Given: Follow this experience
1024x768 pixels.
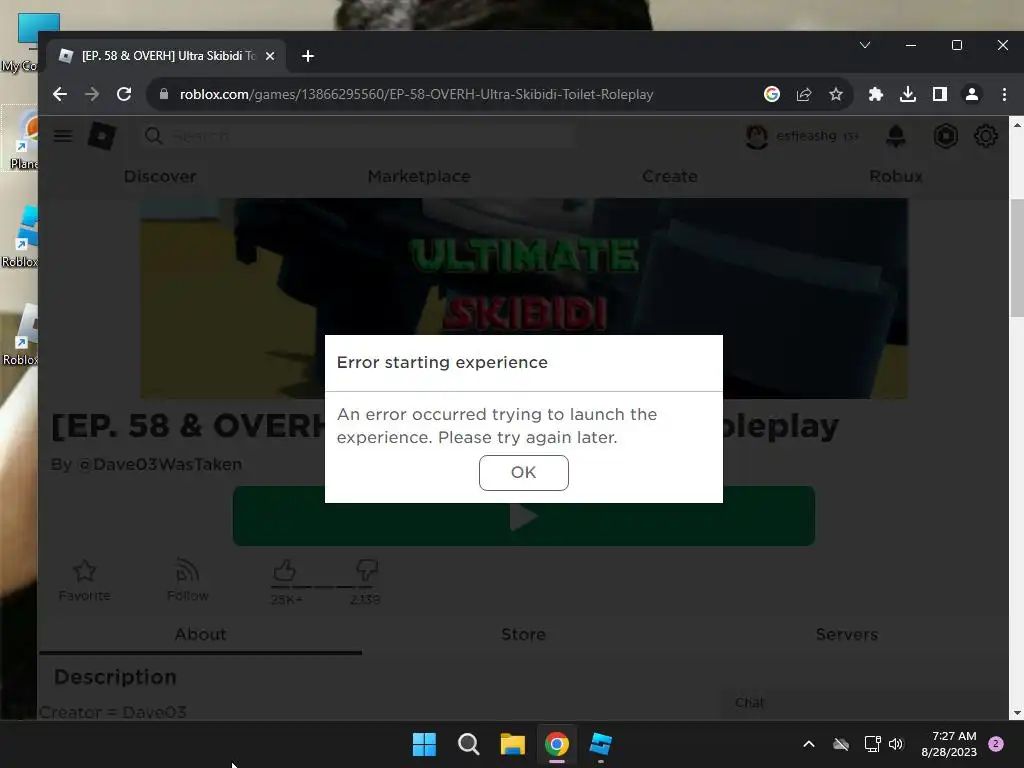Looking at the screenshot, I should pos(187,580).
